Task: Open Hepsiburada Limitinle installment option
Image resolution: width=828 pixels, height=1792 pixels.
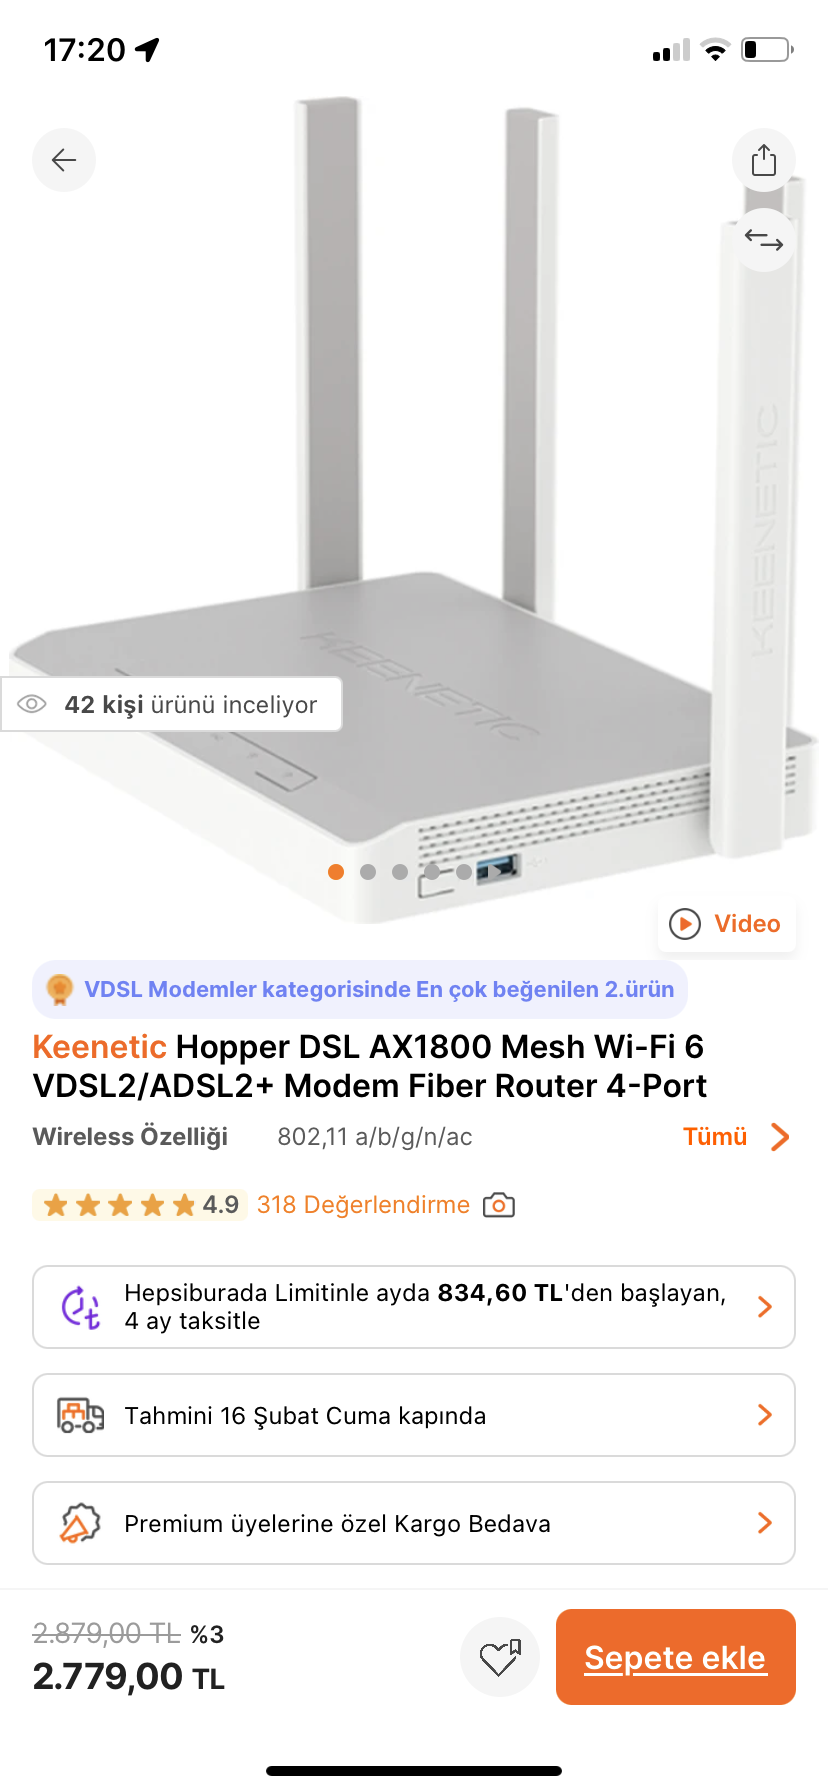Action: click(414, 1307)
